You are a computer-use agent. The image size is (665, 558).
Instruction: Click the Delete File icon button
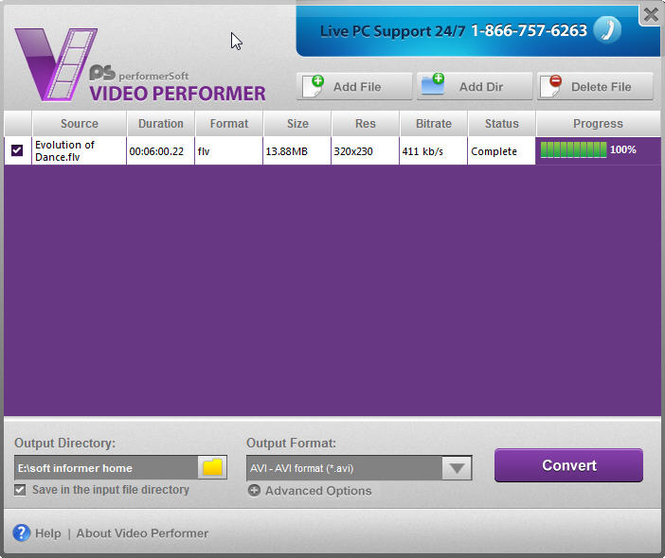553,86
